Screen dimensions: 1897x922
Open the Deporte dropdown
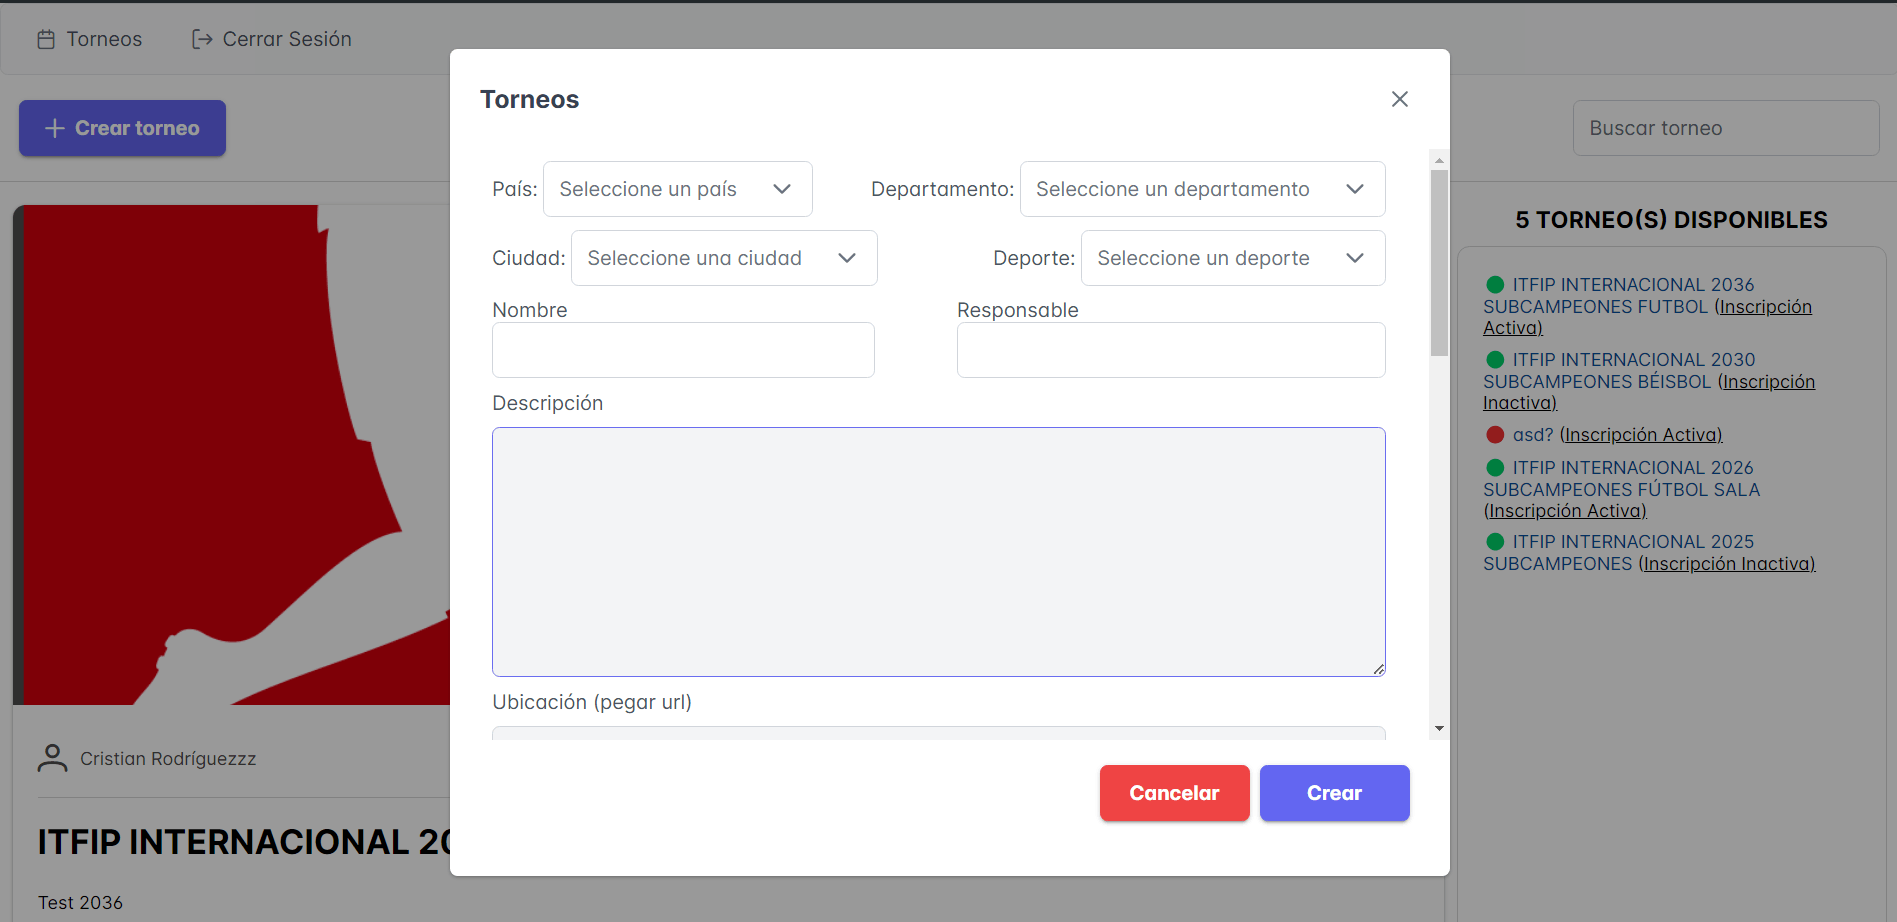click(x=1233, y=258)
